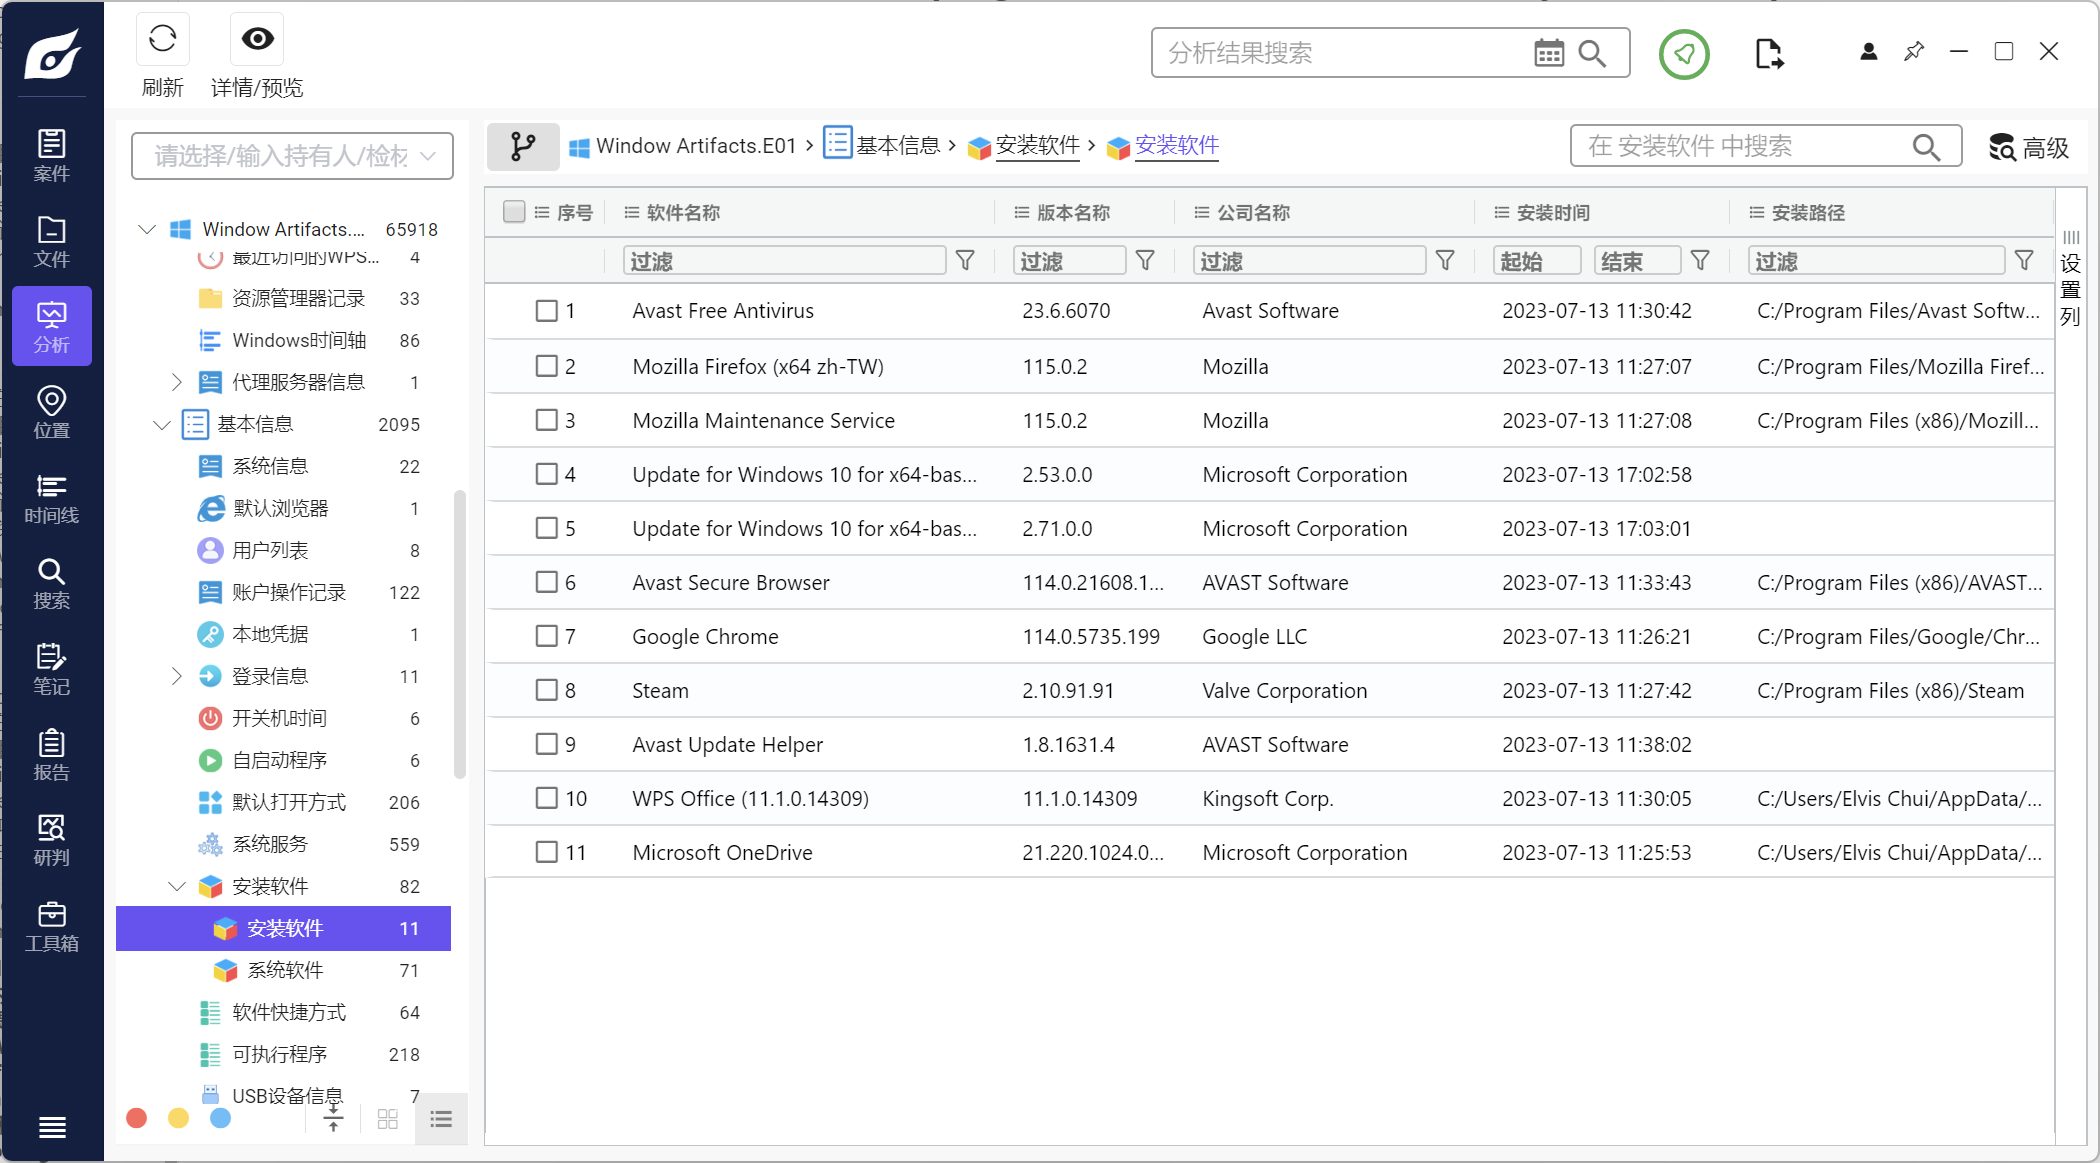Click the red color tag dot
Image resolution: width=2100 pixels, height=1163 pixels.
[137, 1118]
